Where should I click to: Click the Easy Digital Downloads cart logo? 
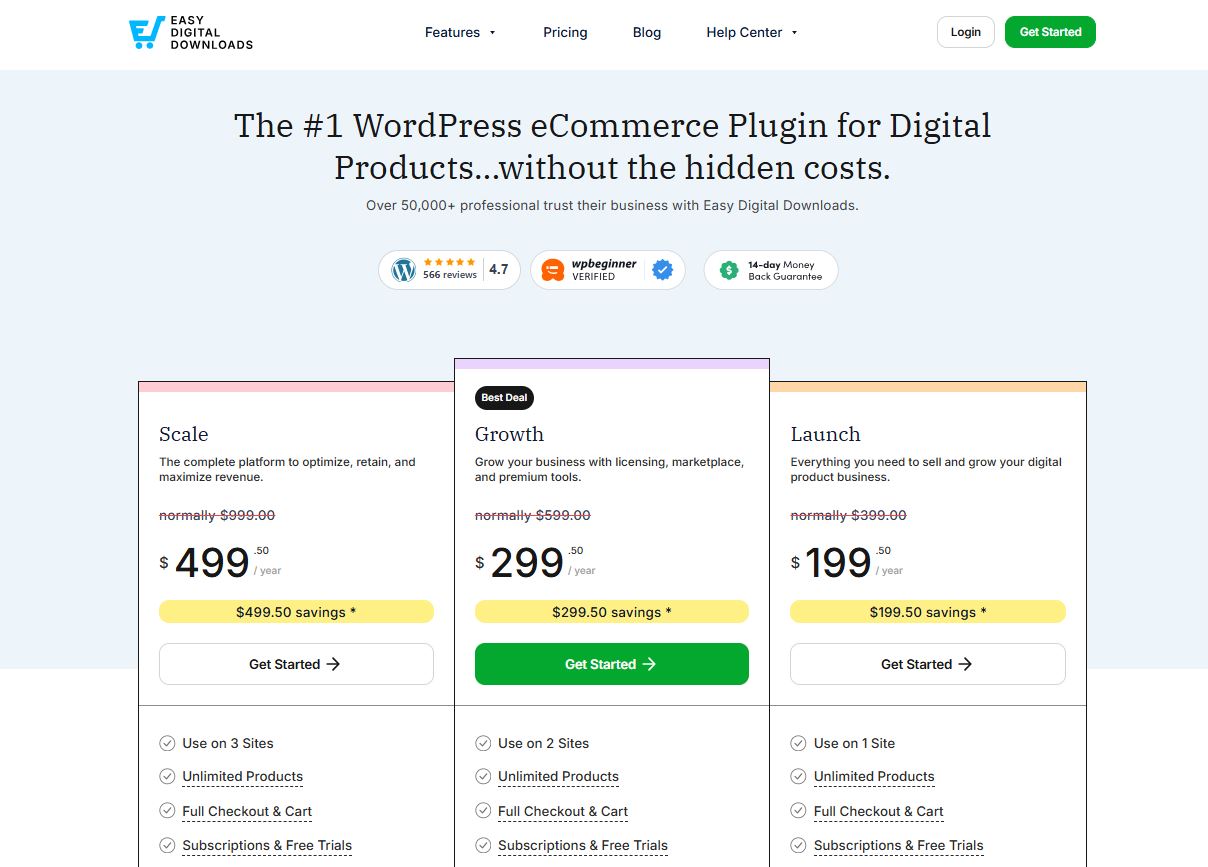click(x=147, y=31)
